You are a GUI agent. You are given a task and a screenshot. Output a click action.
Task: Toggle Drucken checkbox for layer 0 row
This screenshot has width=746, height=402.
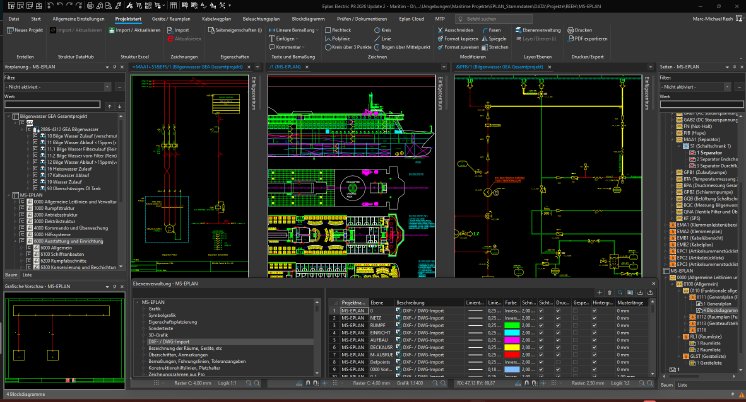pos(558,311)
